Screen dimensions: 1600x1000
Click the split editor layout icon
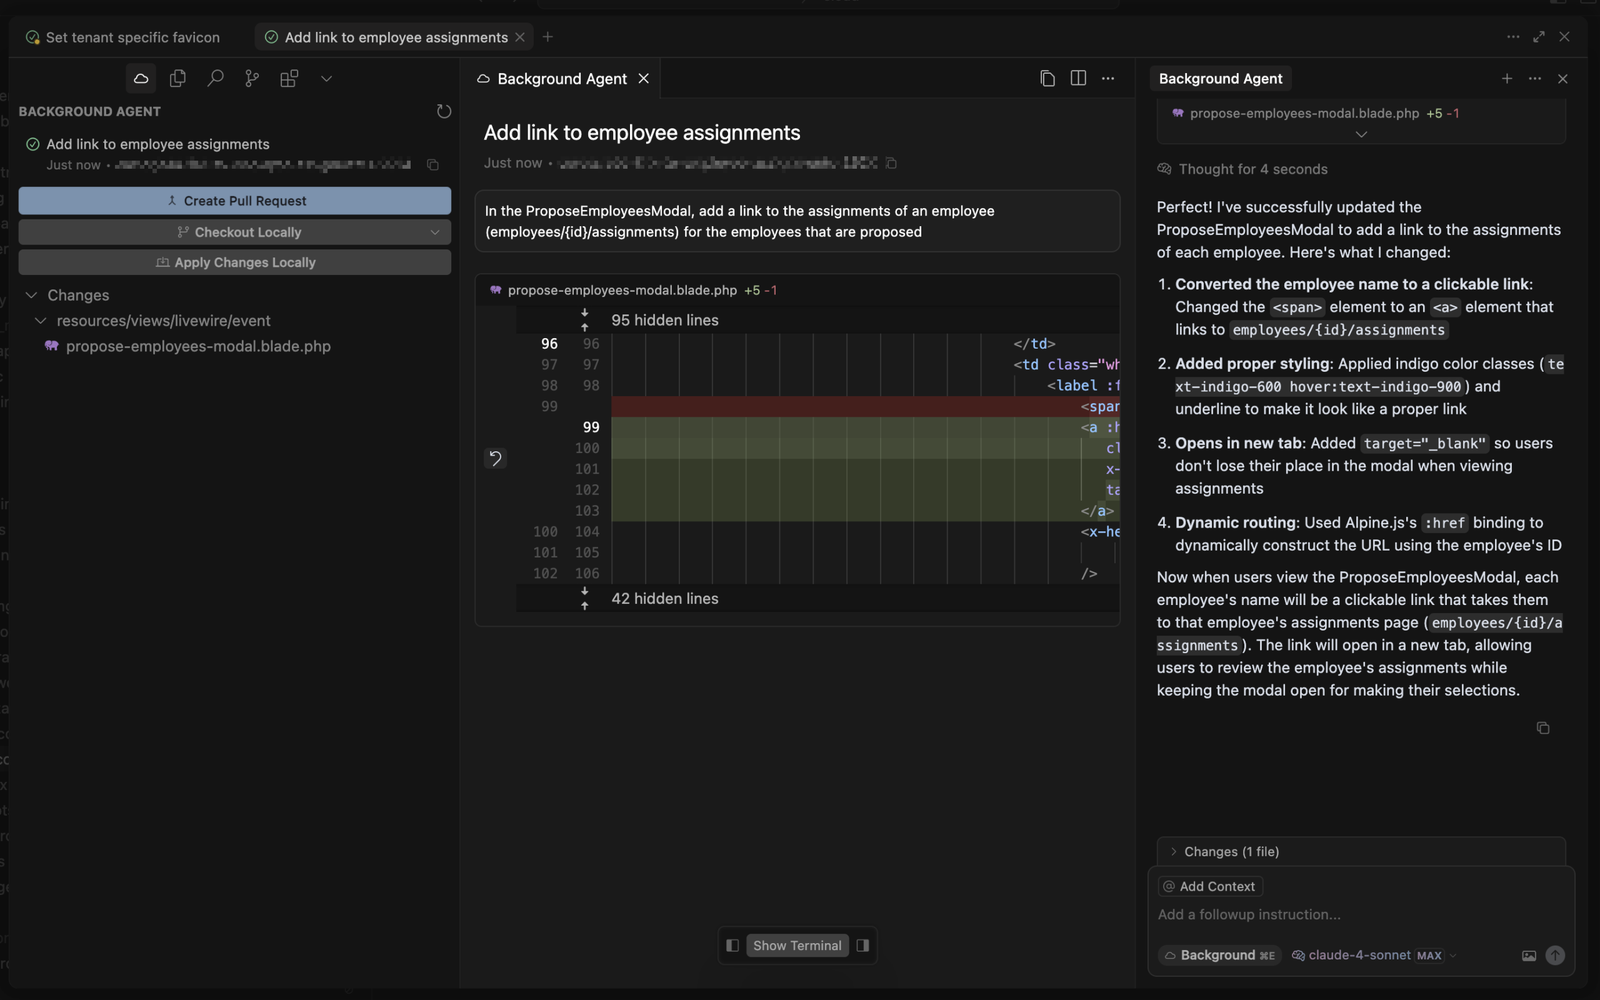tap(1078, 78)
